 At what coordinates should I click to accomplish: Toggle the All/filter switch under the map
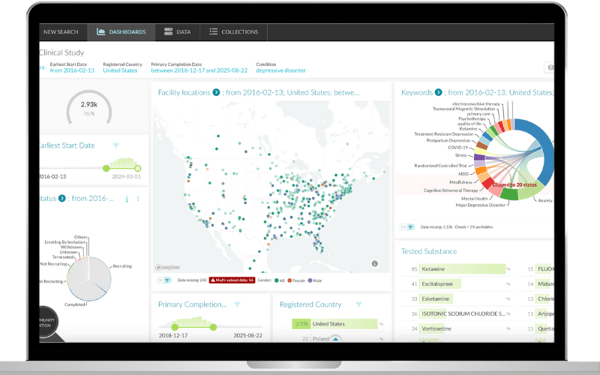(x=164, y=280)
